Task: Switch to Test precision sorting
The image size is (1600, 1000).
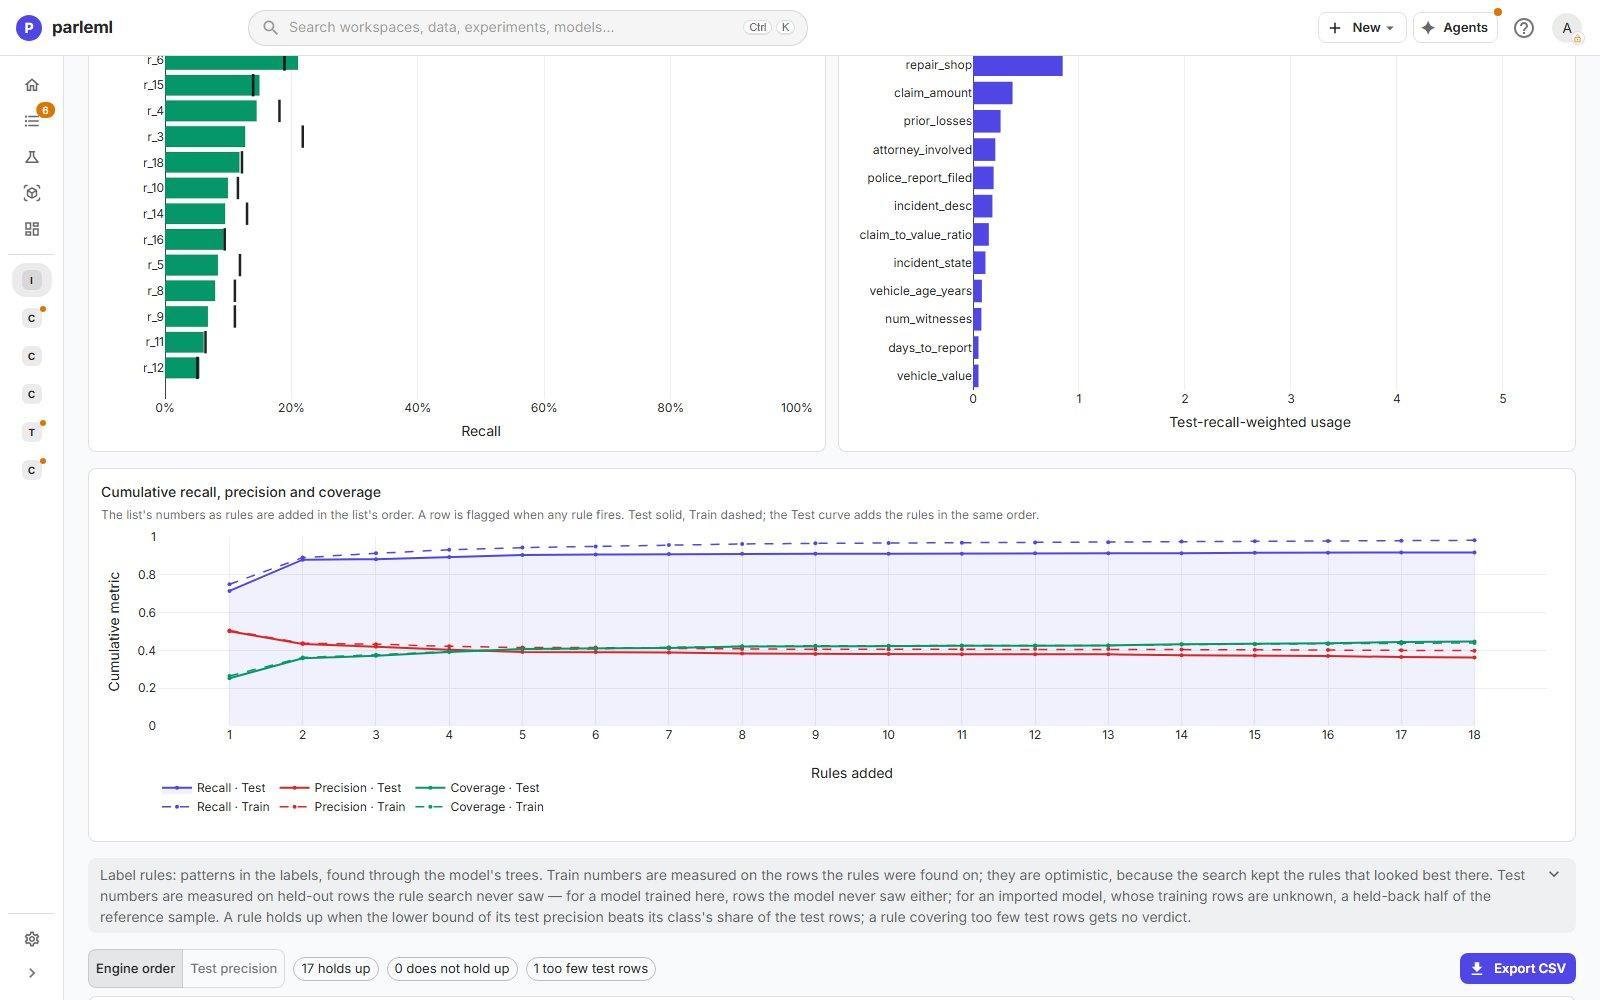Action: tap(233, 968)
